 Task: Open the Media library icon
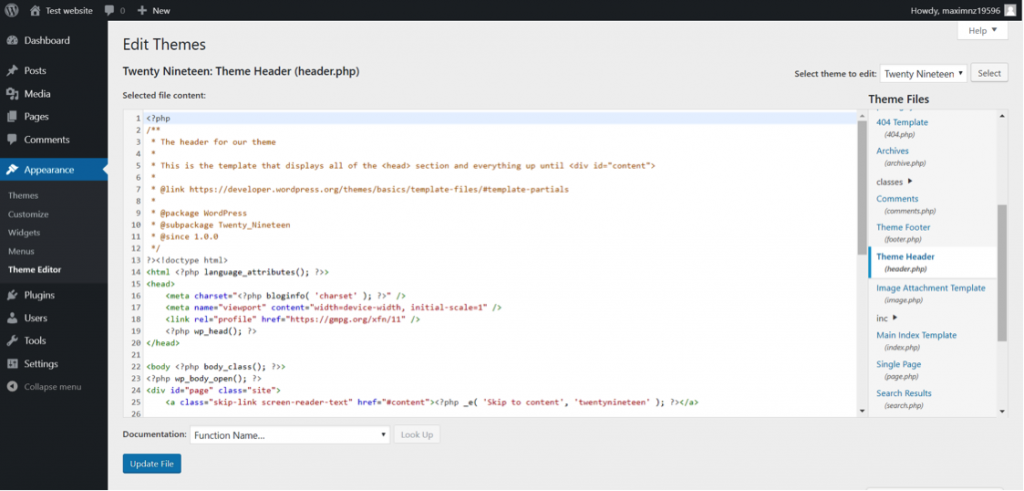[x=12, y=94]
